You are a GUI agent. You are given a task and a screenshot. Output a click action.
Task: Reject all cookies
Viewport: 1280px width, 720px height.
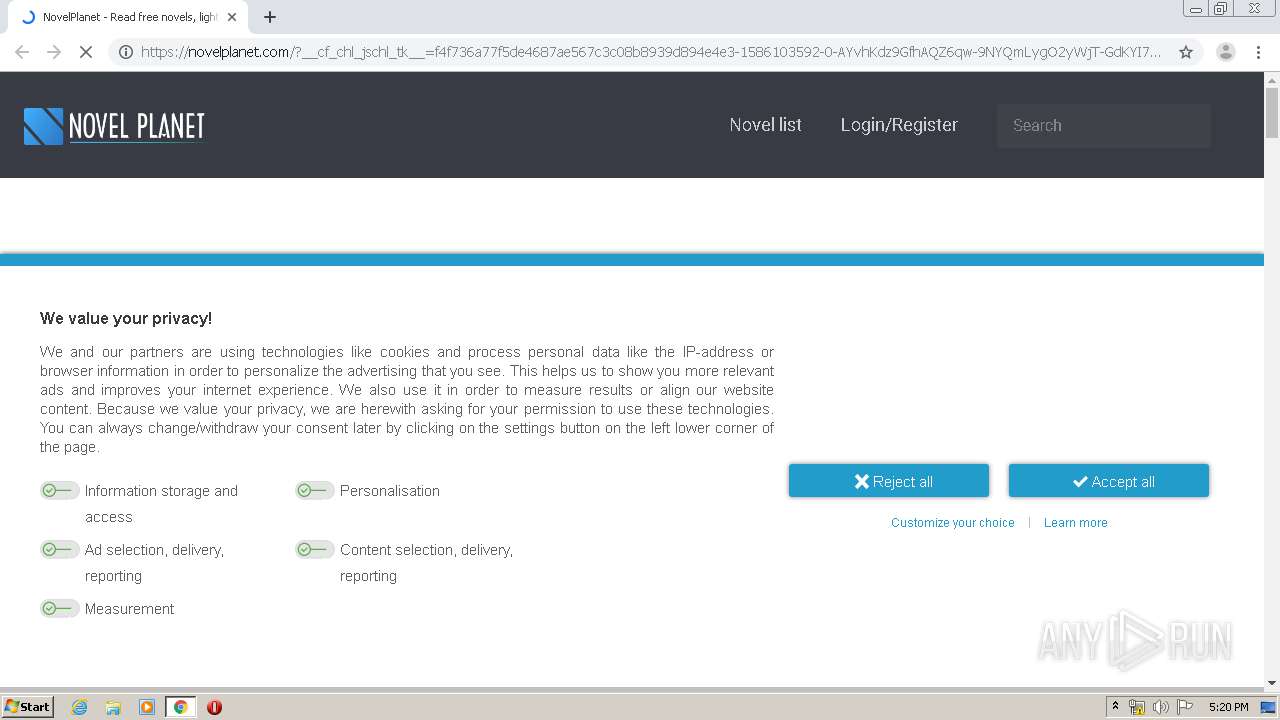[889, 481]
